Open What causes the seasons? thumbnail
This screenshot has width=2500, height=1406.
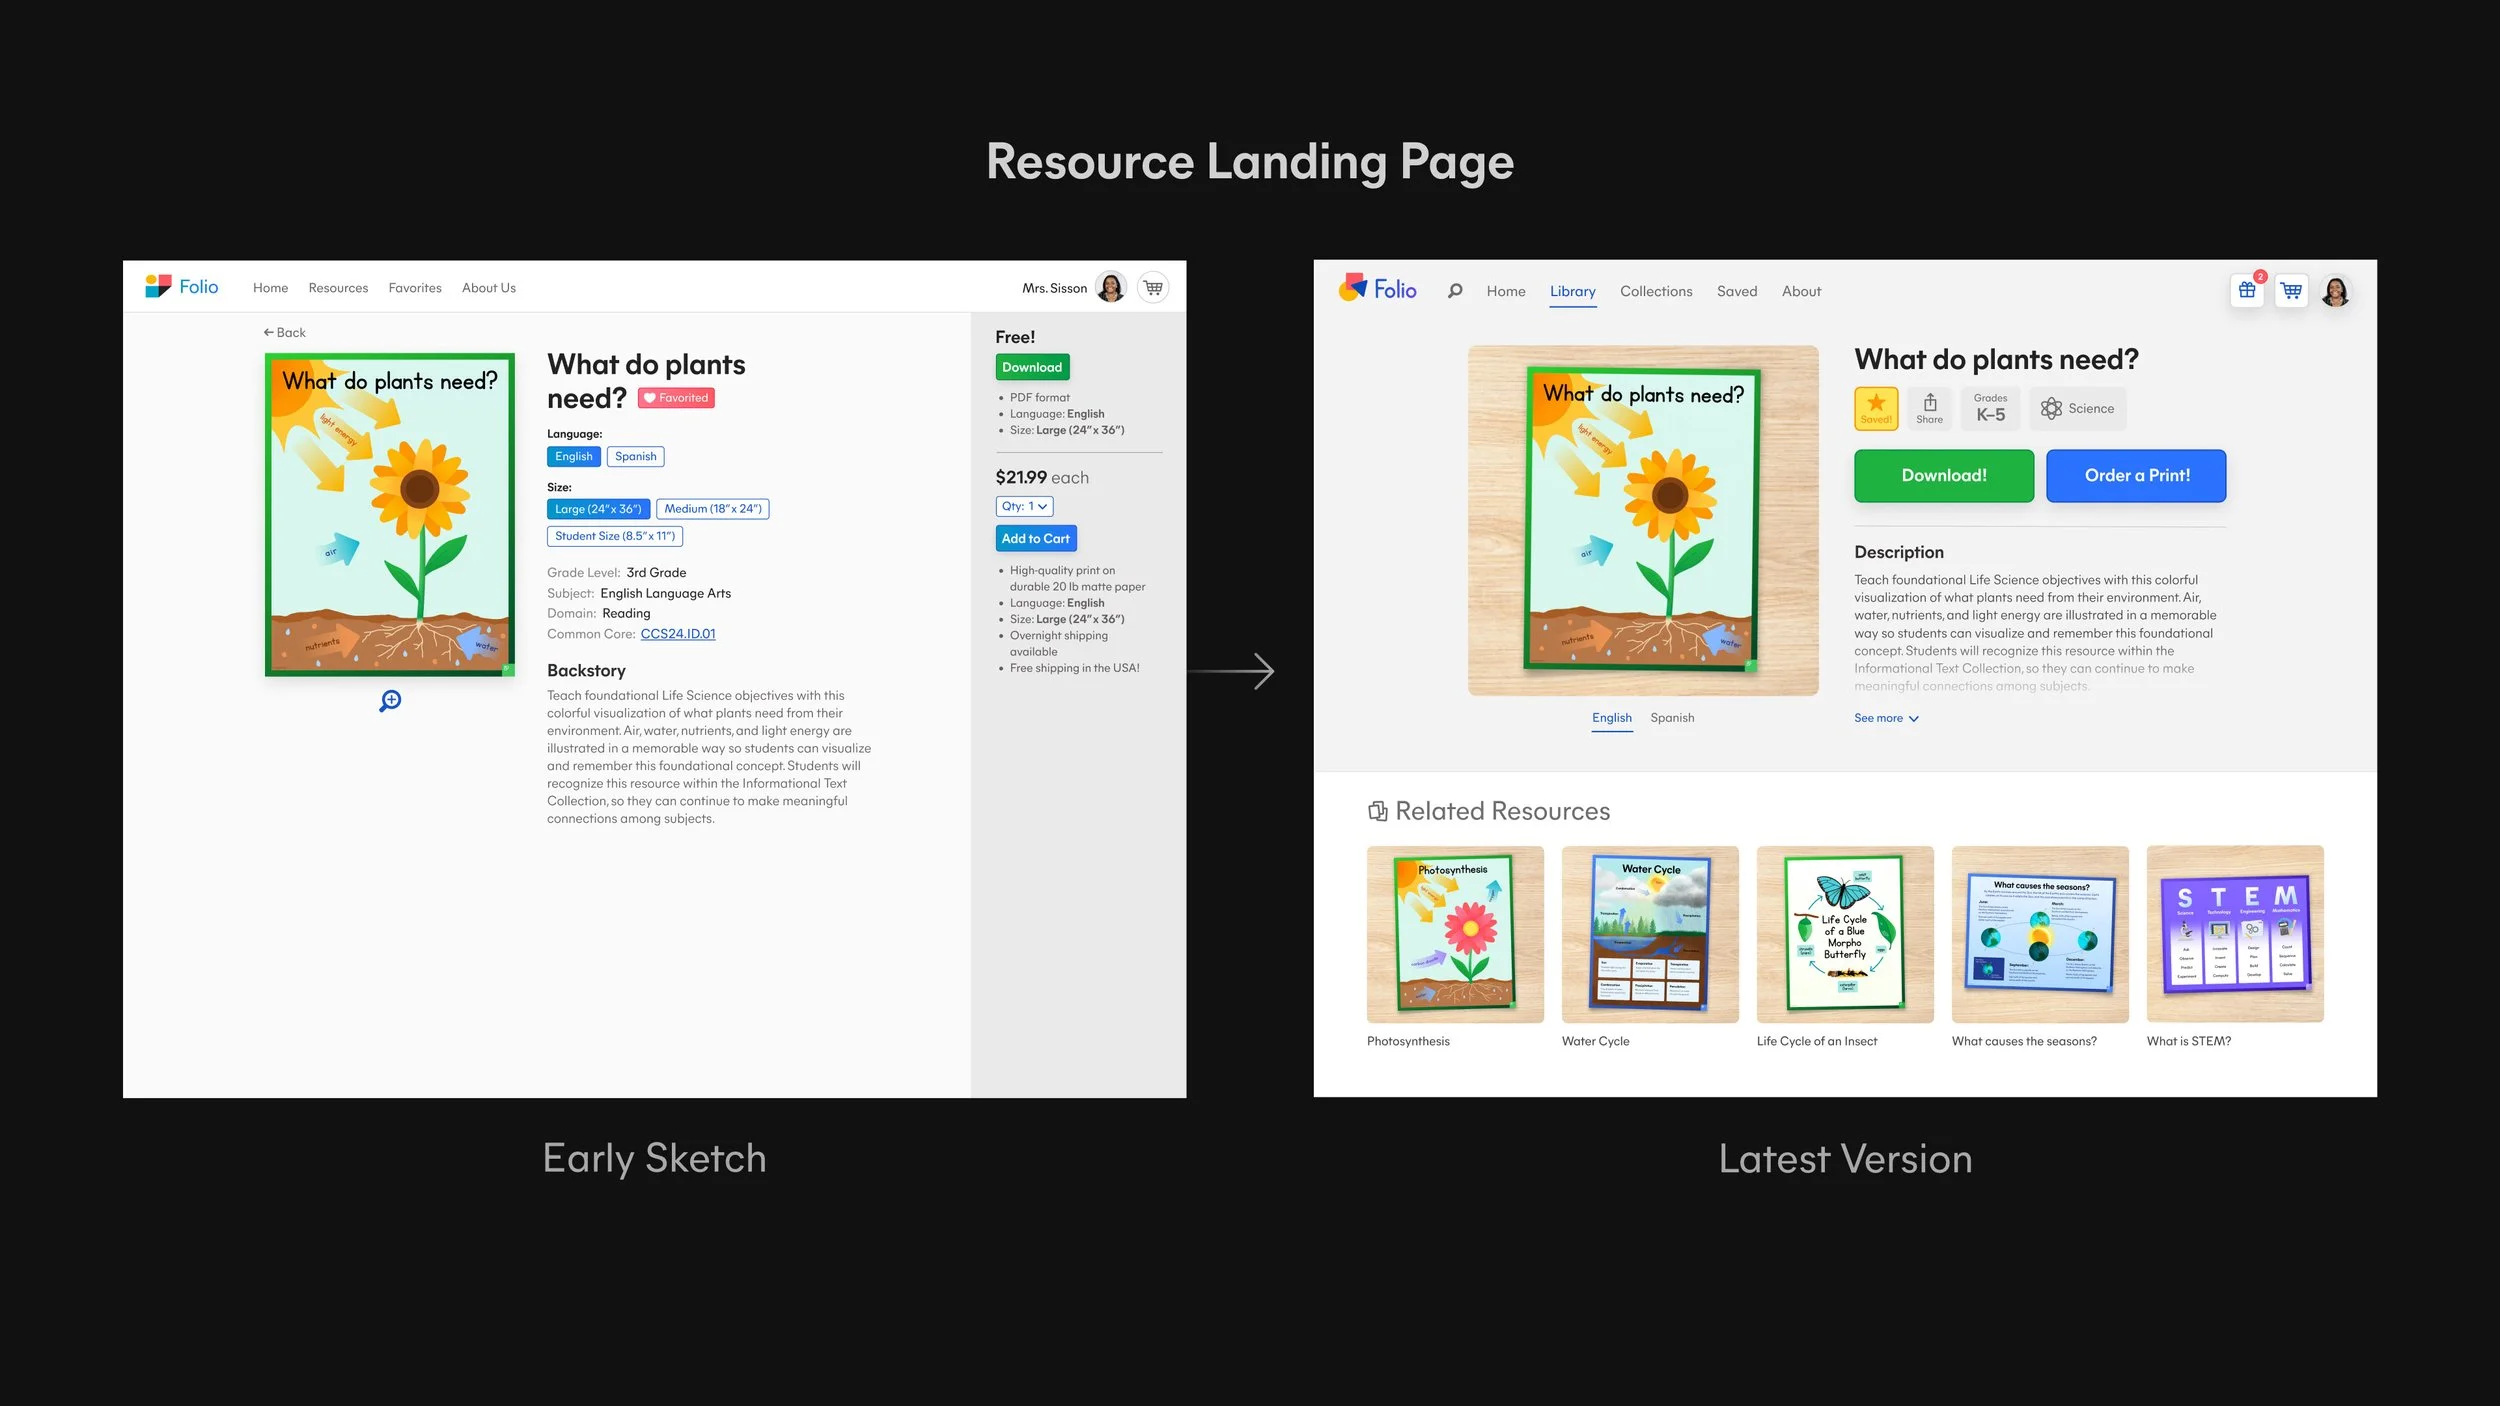coord(2040,934)
